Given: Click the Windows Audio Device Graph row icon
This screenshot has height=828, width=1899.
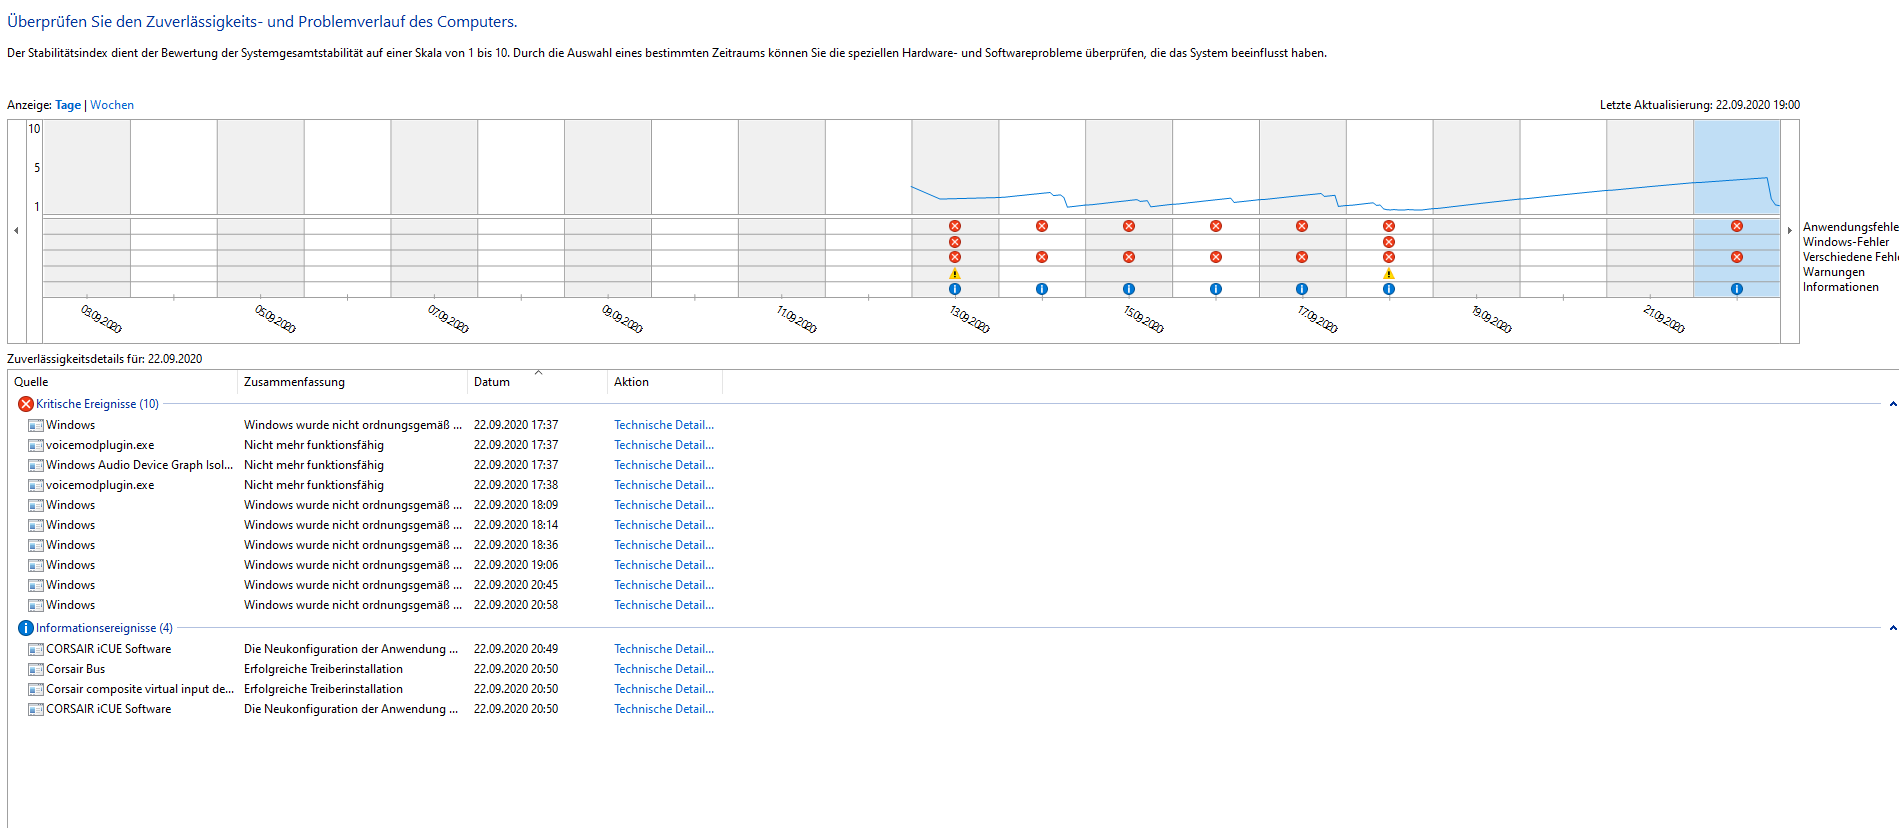Looking at the screenshot, I should 36,465.
